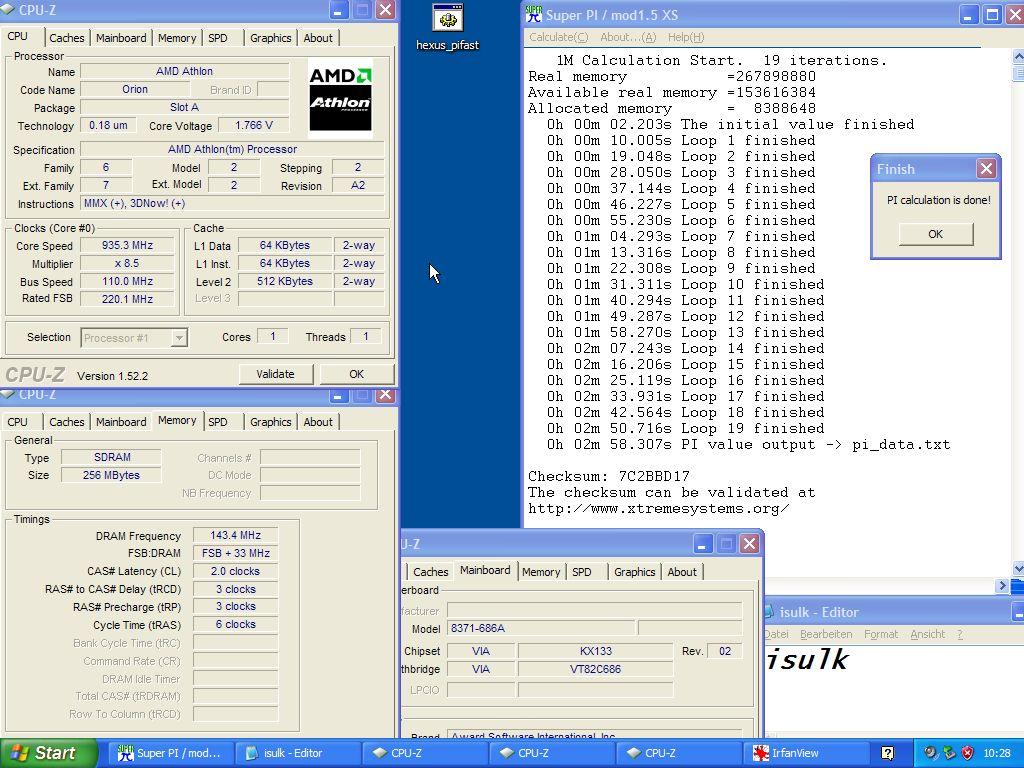1024x768 pixels.
Task: Click the top CPU-Z window title icon
Action: coord(8,9)
